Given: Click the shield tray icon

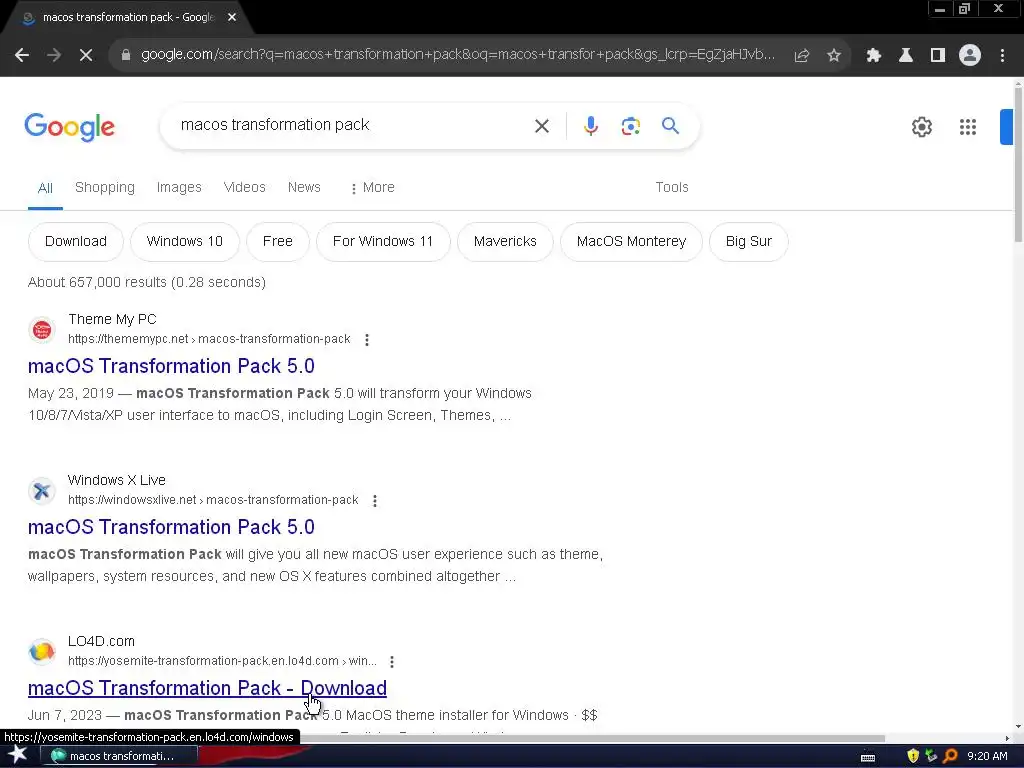Looking at the screenshot, I should 913,756.
